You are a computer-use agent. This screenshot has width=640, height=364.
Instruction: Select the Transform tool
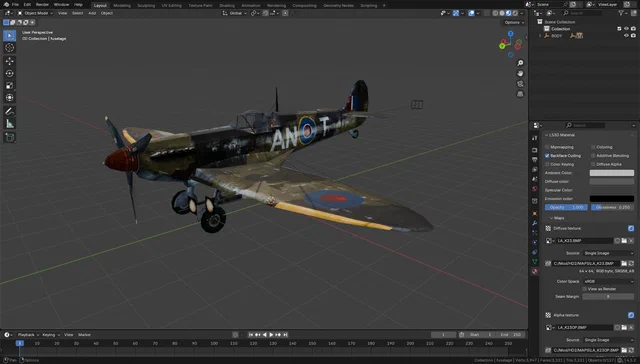(9, 98)
